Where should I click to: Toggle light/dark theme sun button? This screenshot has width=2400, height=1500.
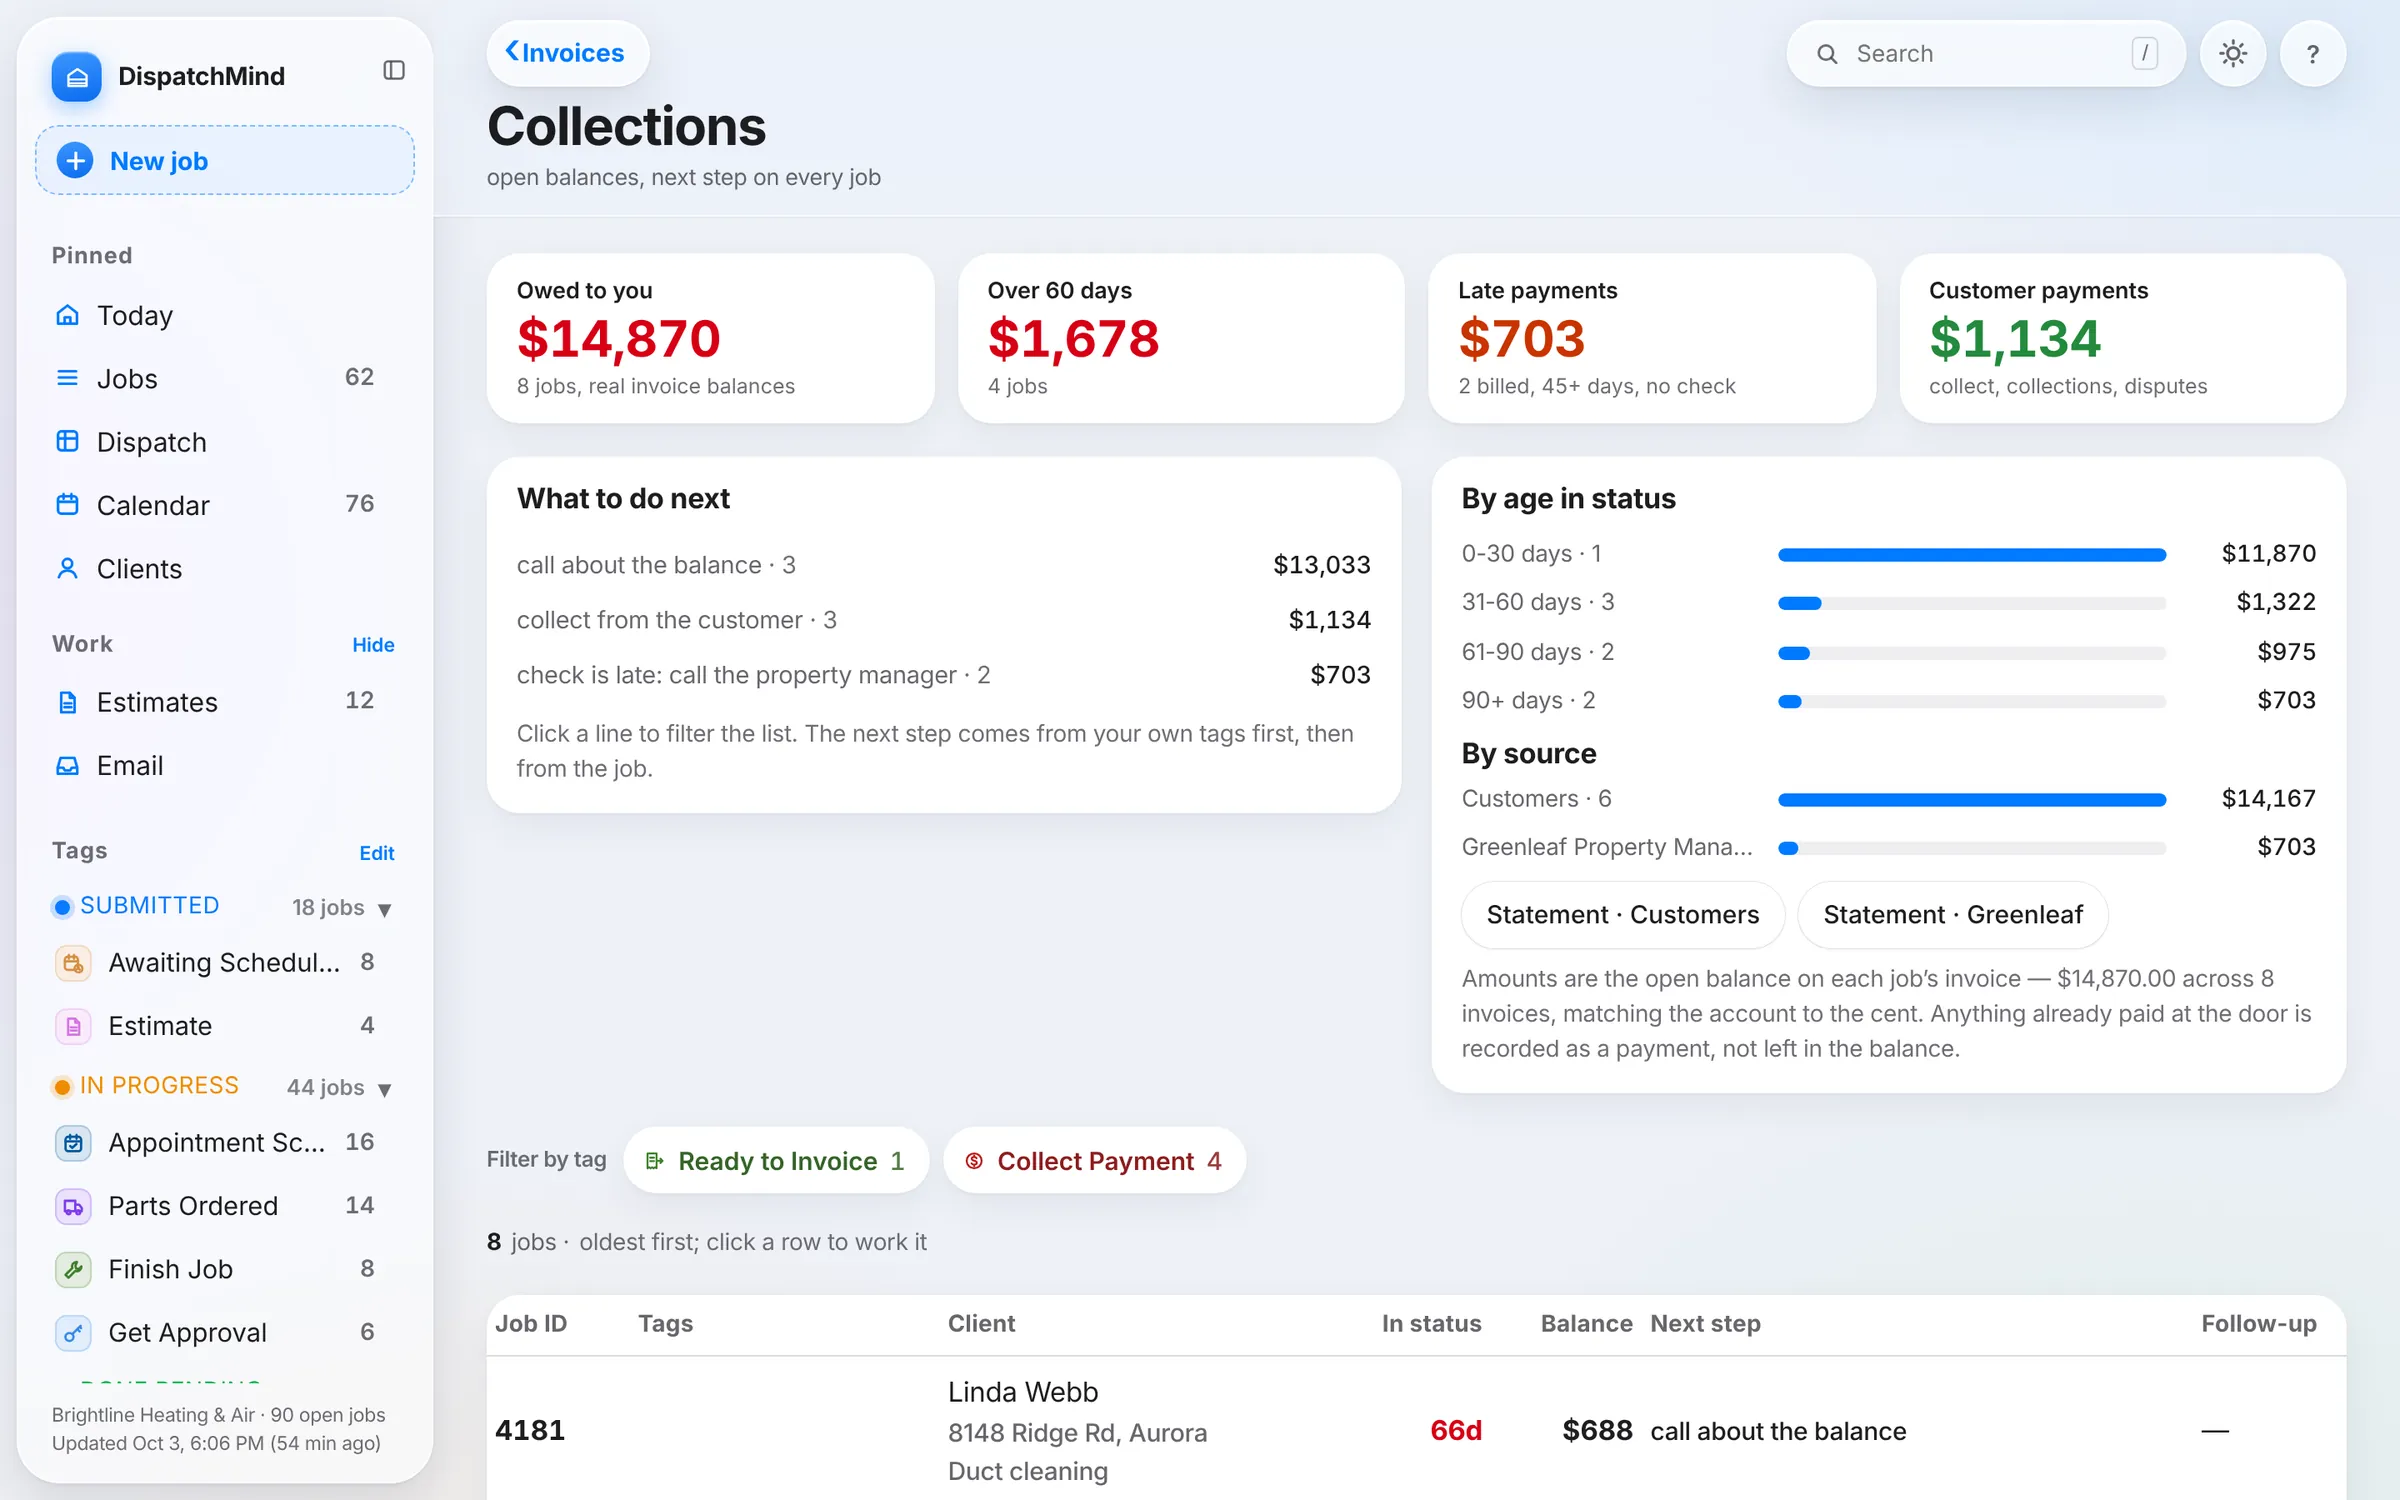tap(2233, 53)
